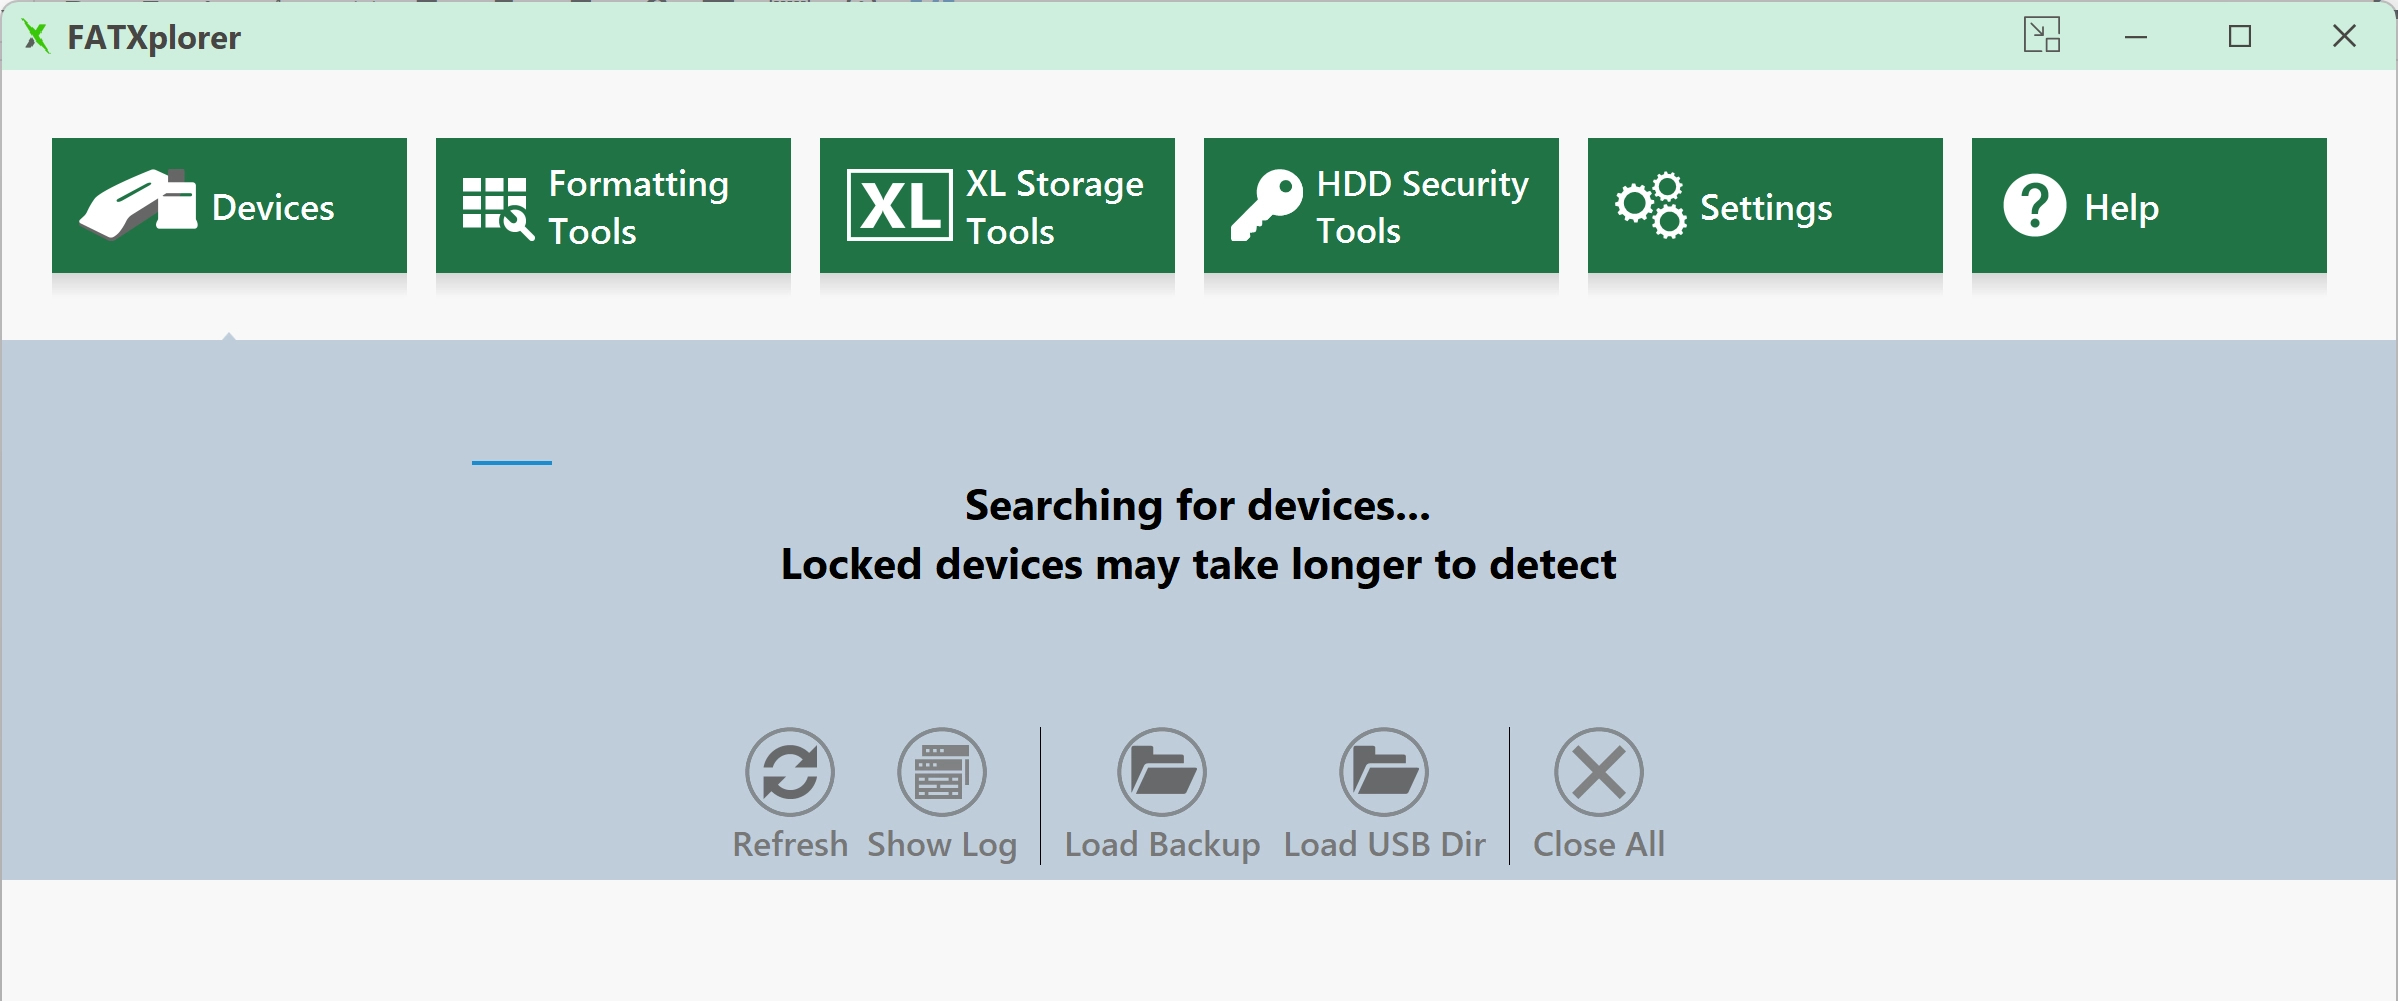The height and width of the screenshot is (1001, 2398).
Task: Click the blue searching progress indicator
Action: click(x=512, y=462)
